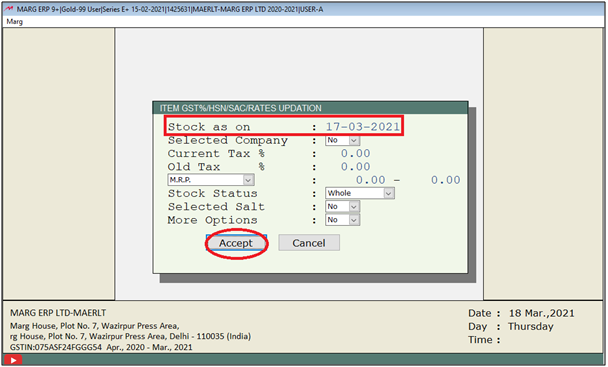Open the Selected Salt dropdown

click(x=342, y=206)
